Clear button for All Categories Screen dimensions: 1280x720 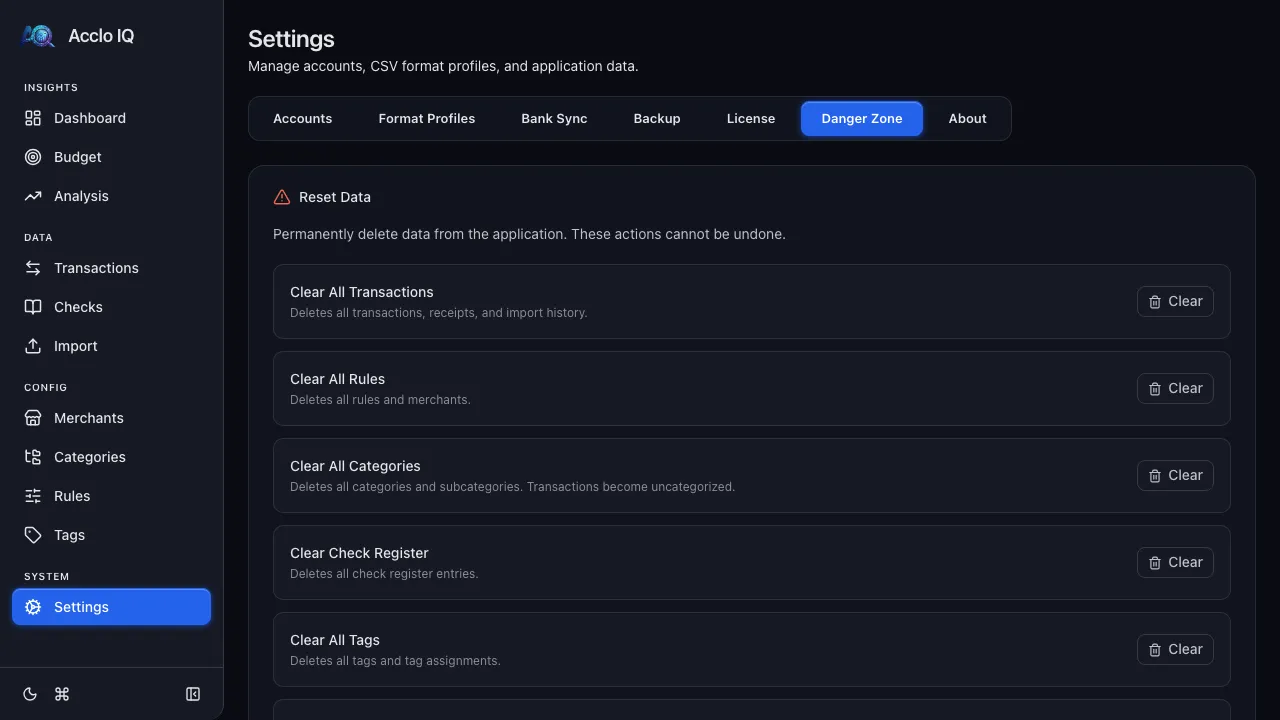[1175, 475]
